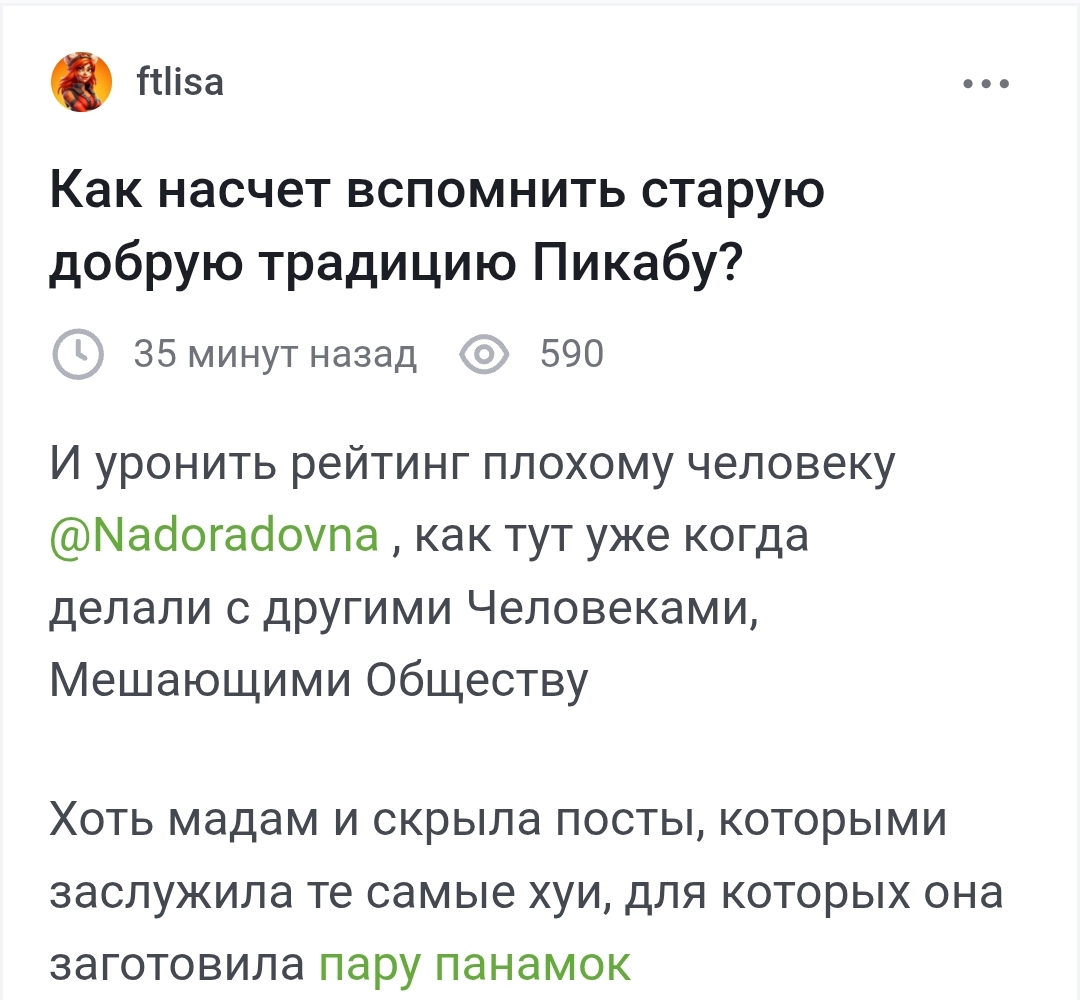Click the phrase "Мешающими Обществу"
This screenshot has width=1080, height=1000.
pos(319,680)
